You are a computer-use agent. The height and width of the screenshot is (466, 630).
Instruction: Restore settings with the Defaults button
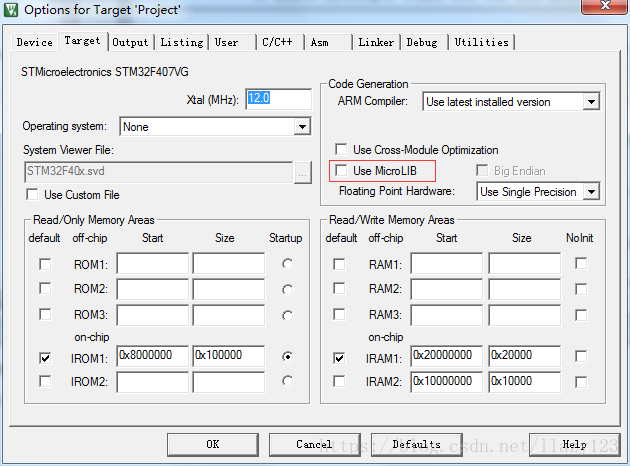click(x=417, y=444)
